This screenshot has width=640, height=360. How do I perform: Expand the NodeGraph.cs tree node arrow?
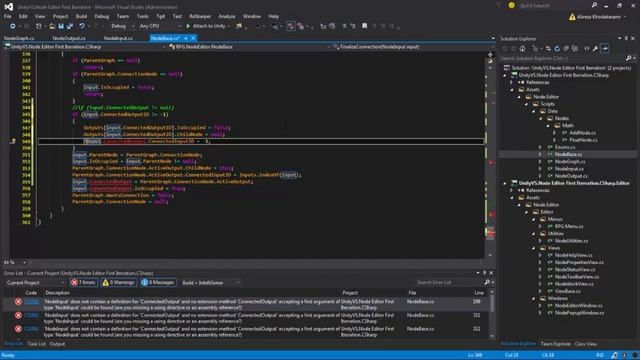(540, 162)
